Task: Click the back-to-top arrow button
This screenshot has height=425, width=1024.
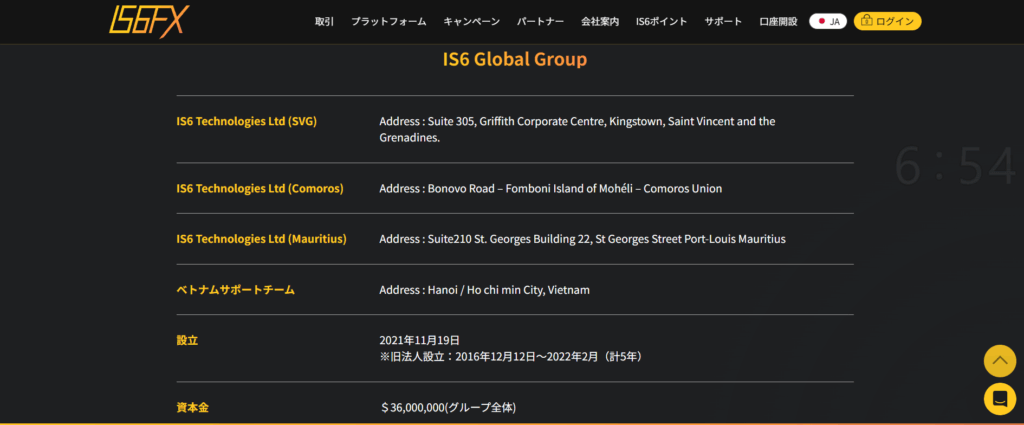Action: point(1000,360)
